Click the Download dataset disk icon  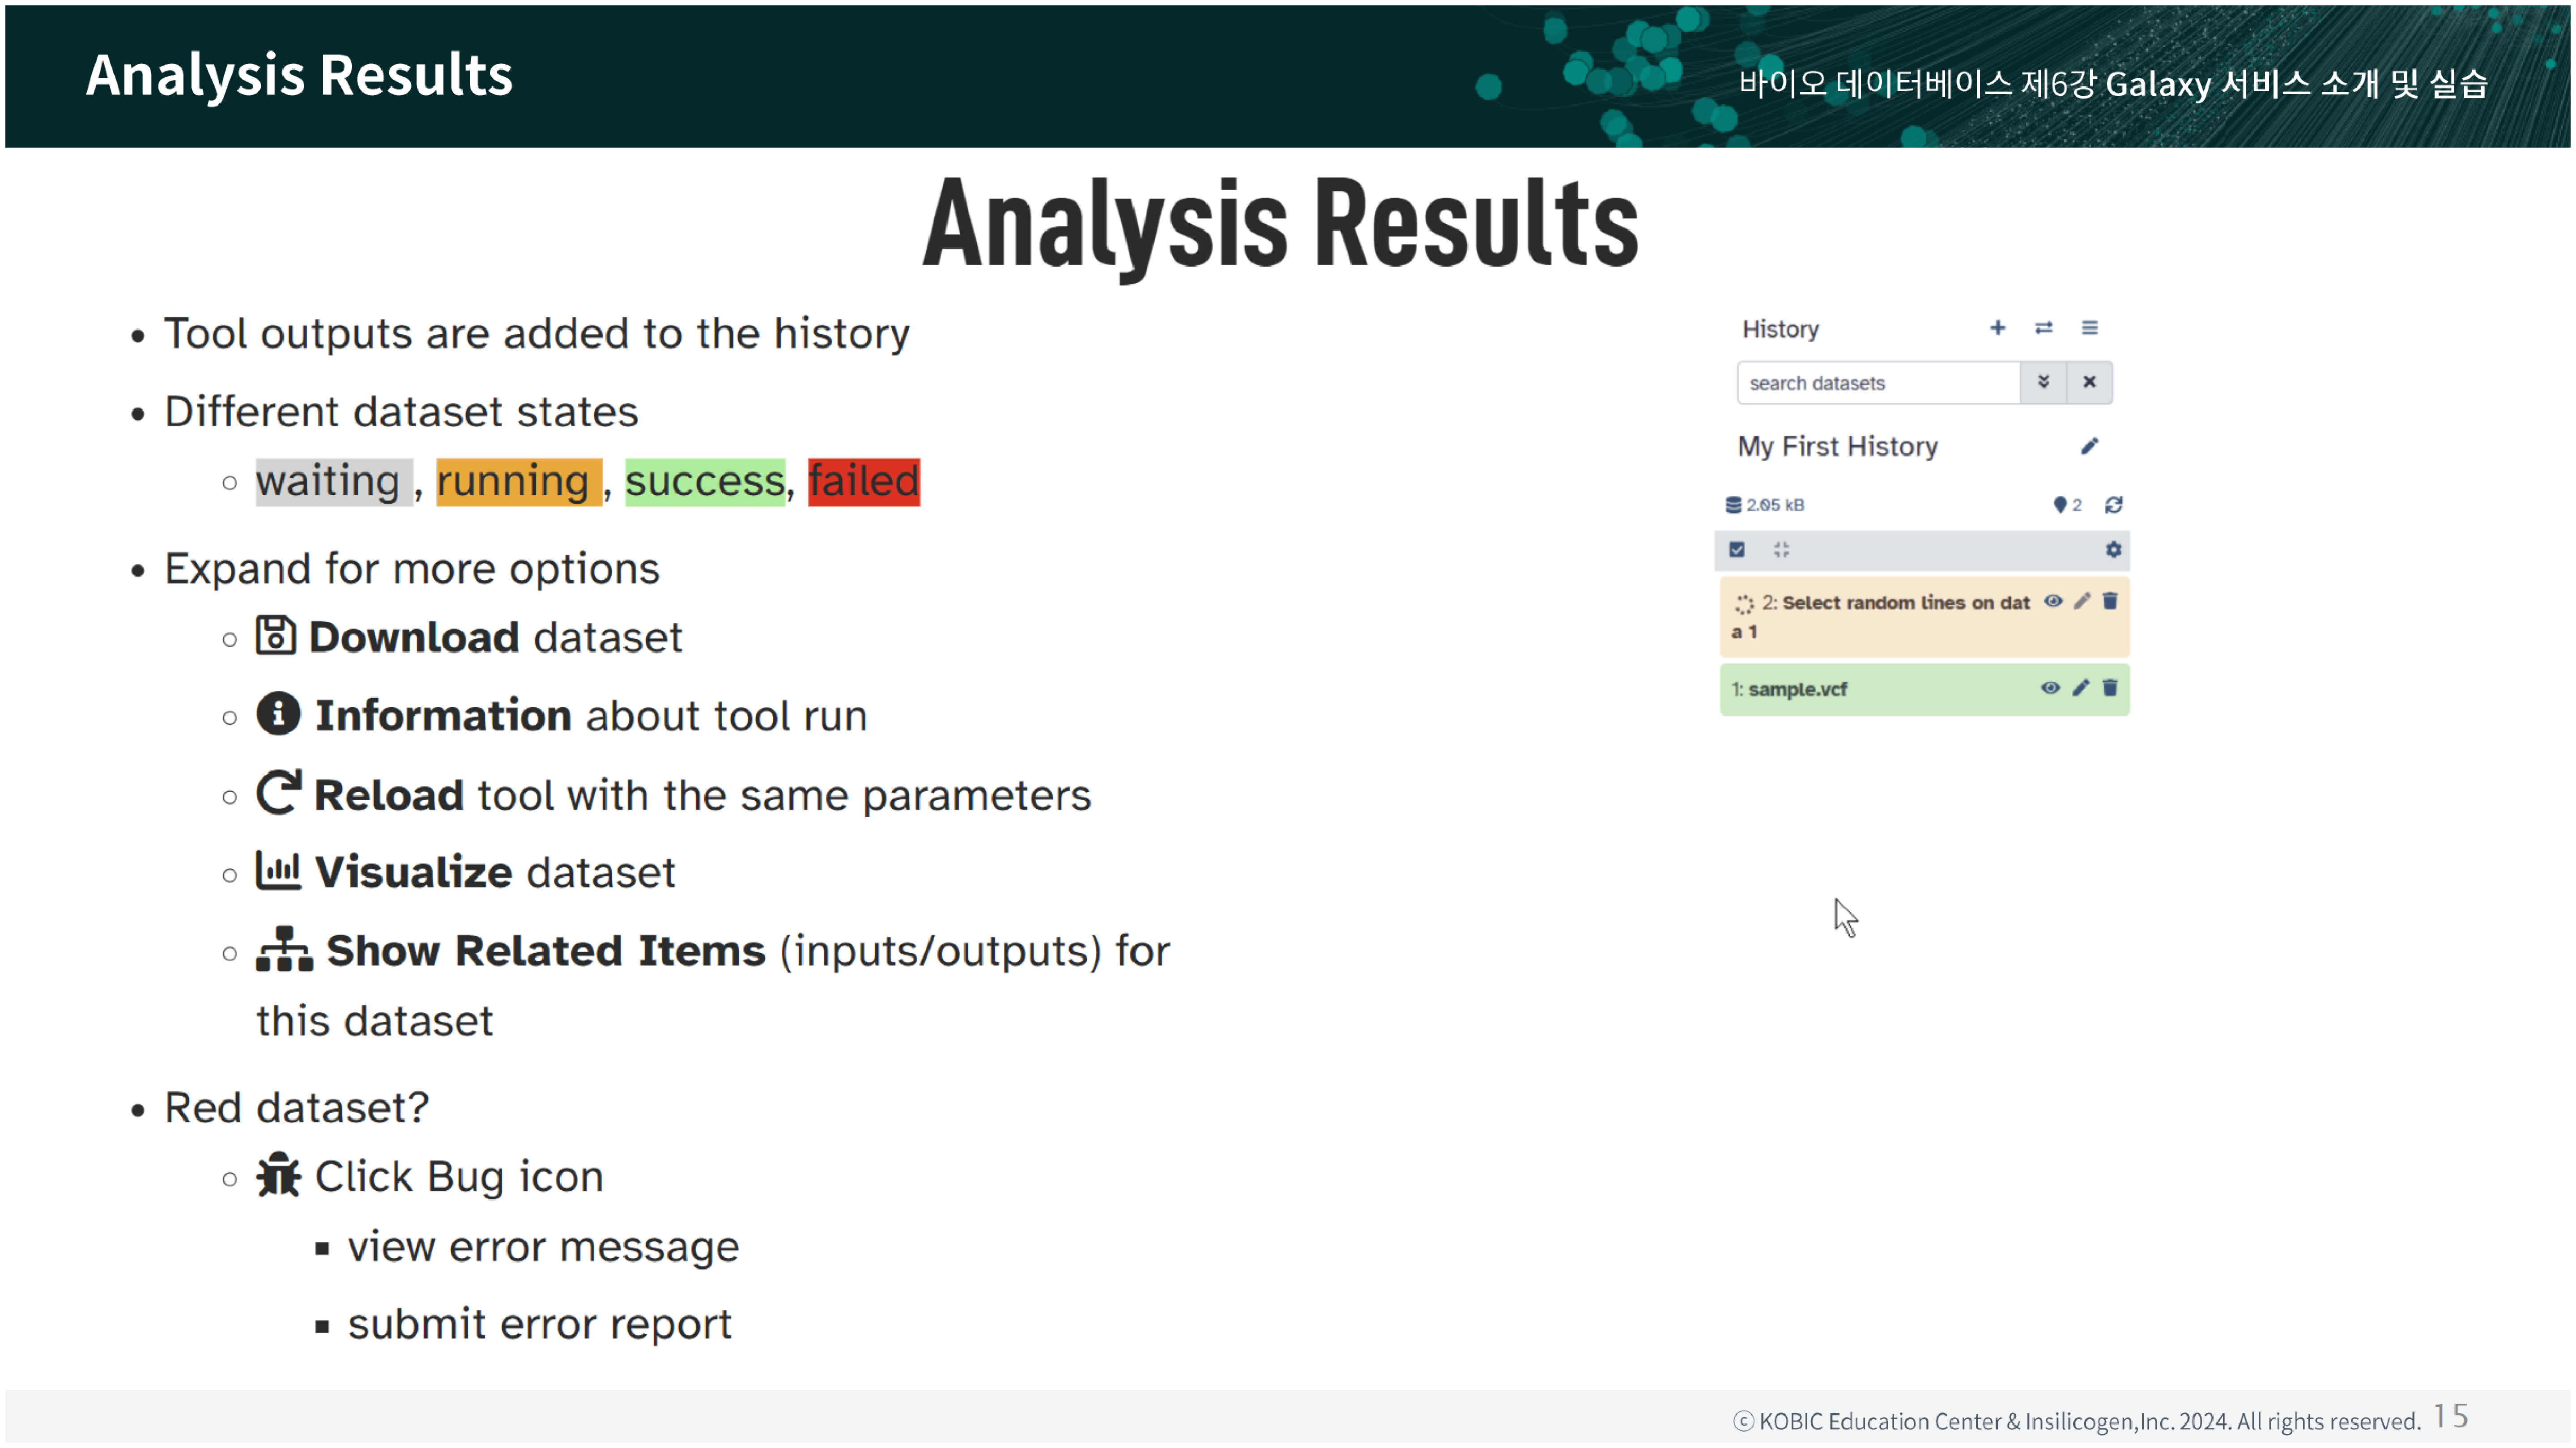point(275,635)
